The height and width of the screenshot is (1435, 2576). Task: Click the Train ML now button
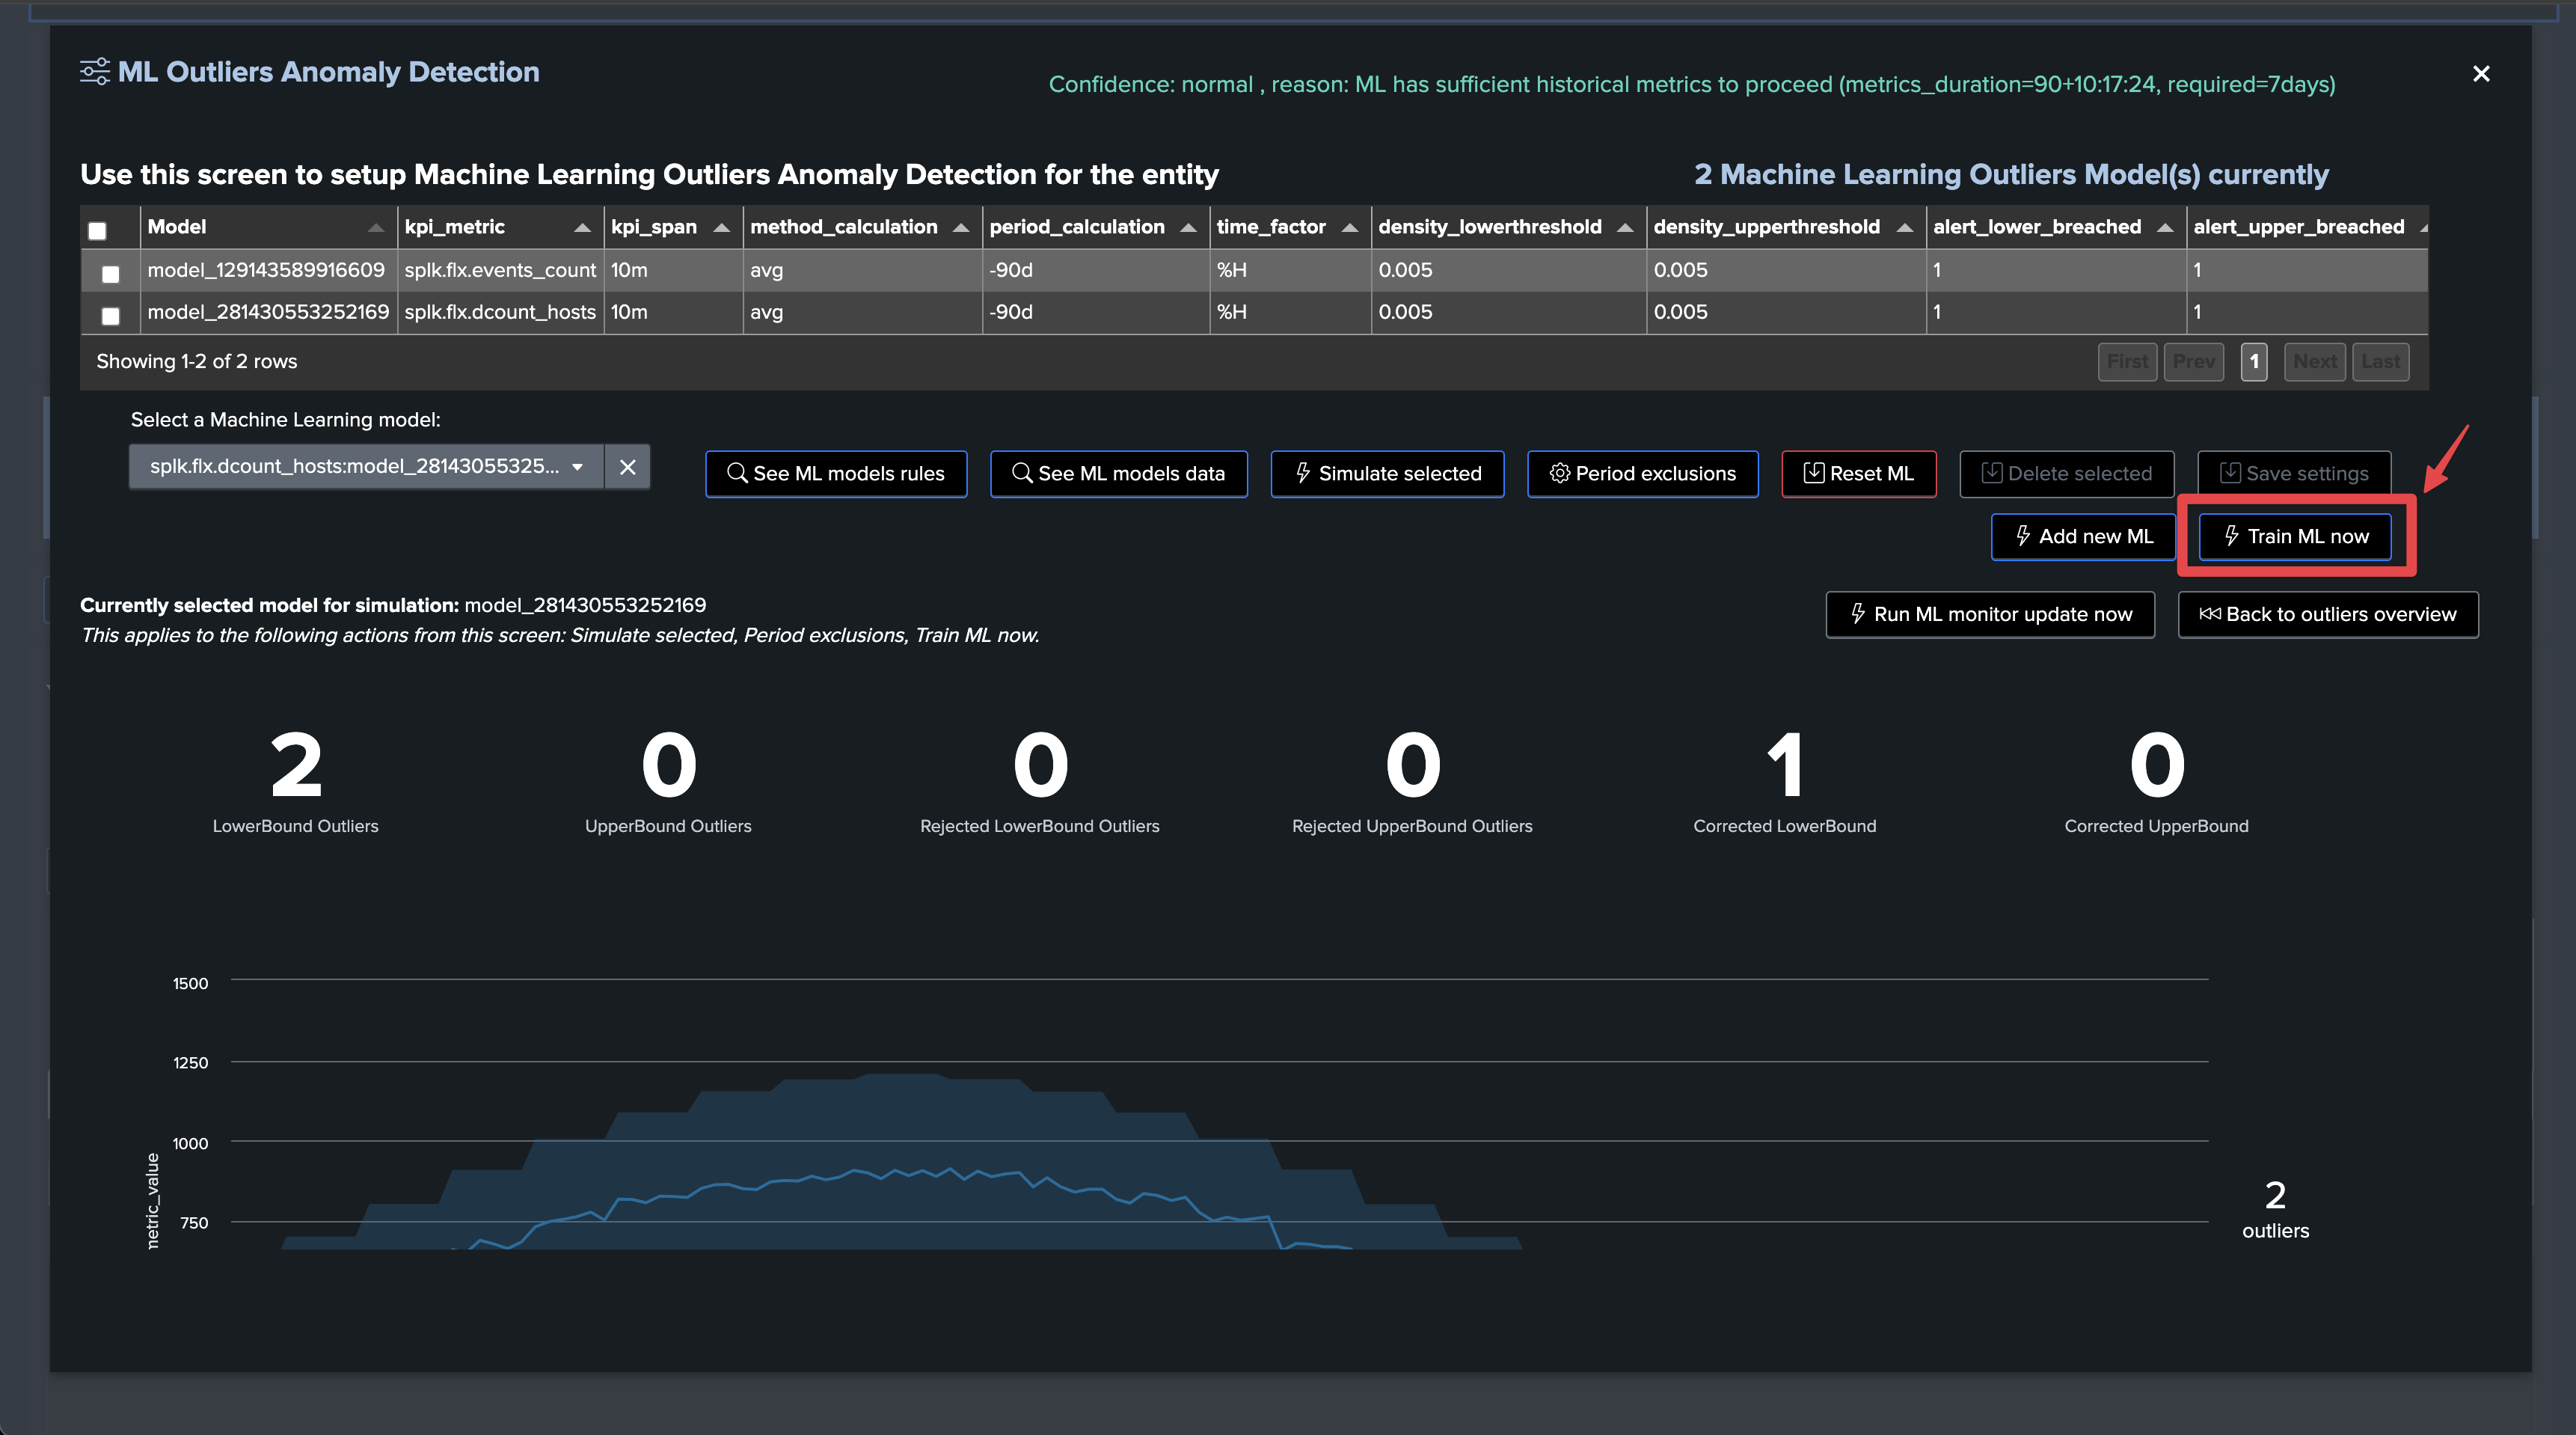coord(2295,537)
